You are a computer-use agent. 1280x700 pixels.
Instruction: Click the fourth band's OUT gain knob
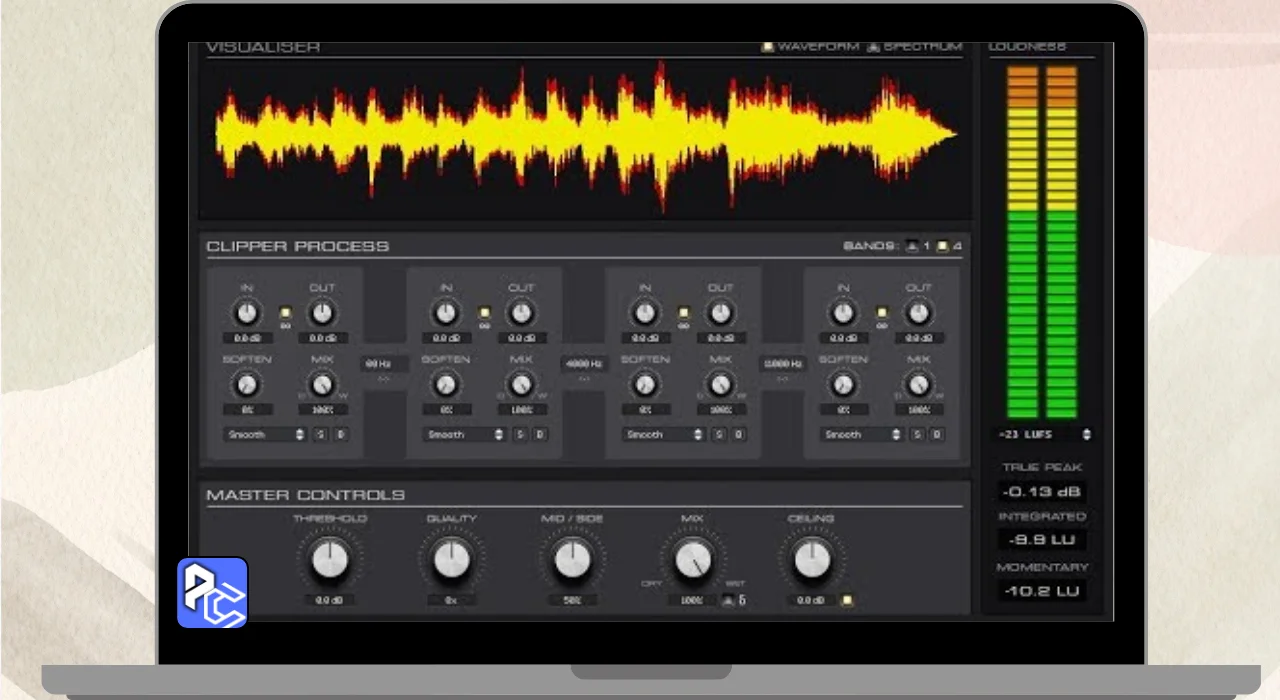tap(918, 314)
